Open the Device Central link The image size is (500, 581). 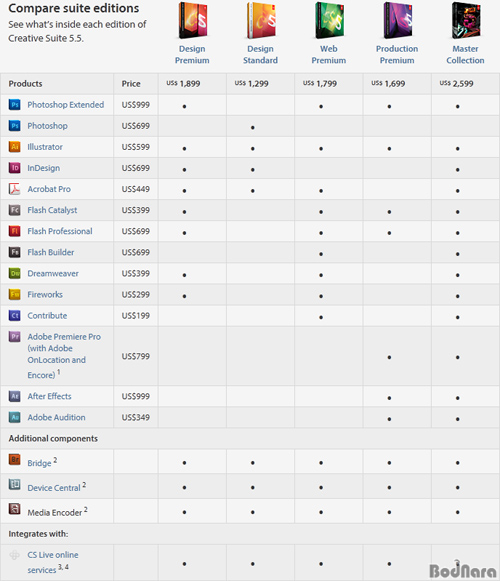[54, 488]
